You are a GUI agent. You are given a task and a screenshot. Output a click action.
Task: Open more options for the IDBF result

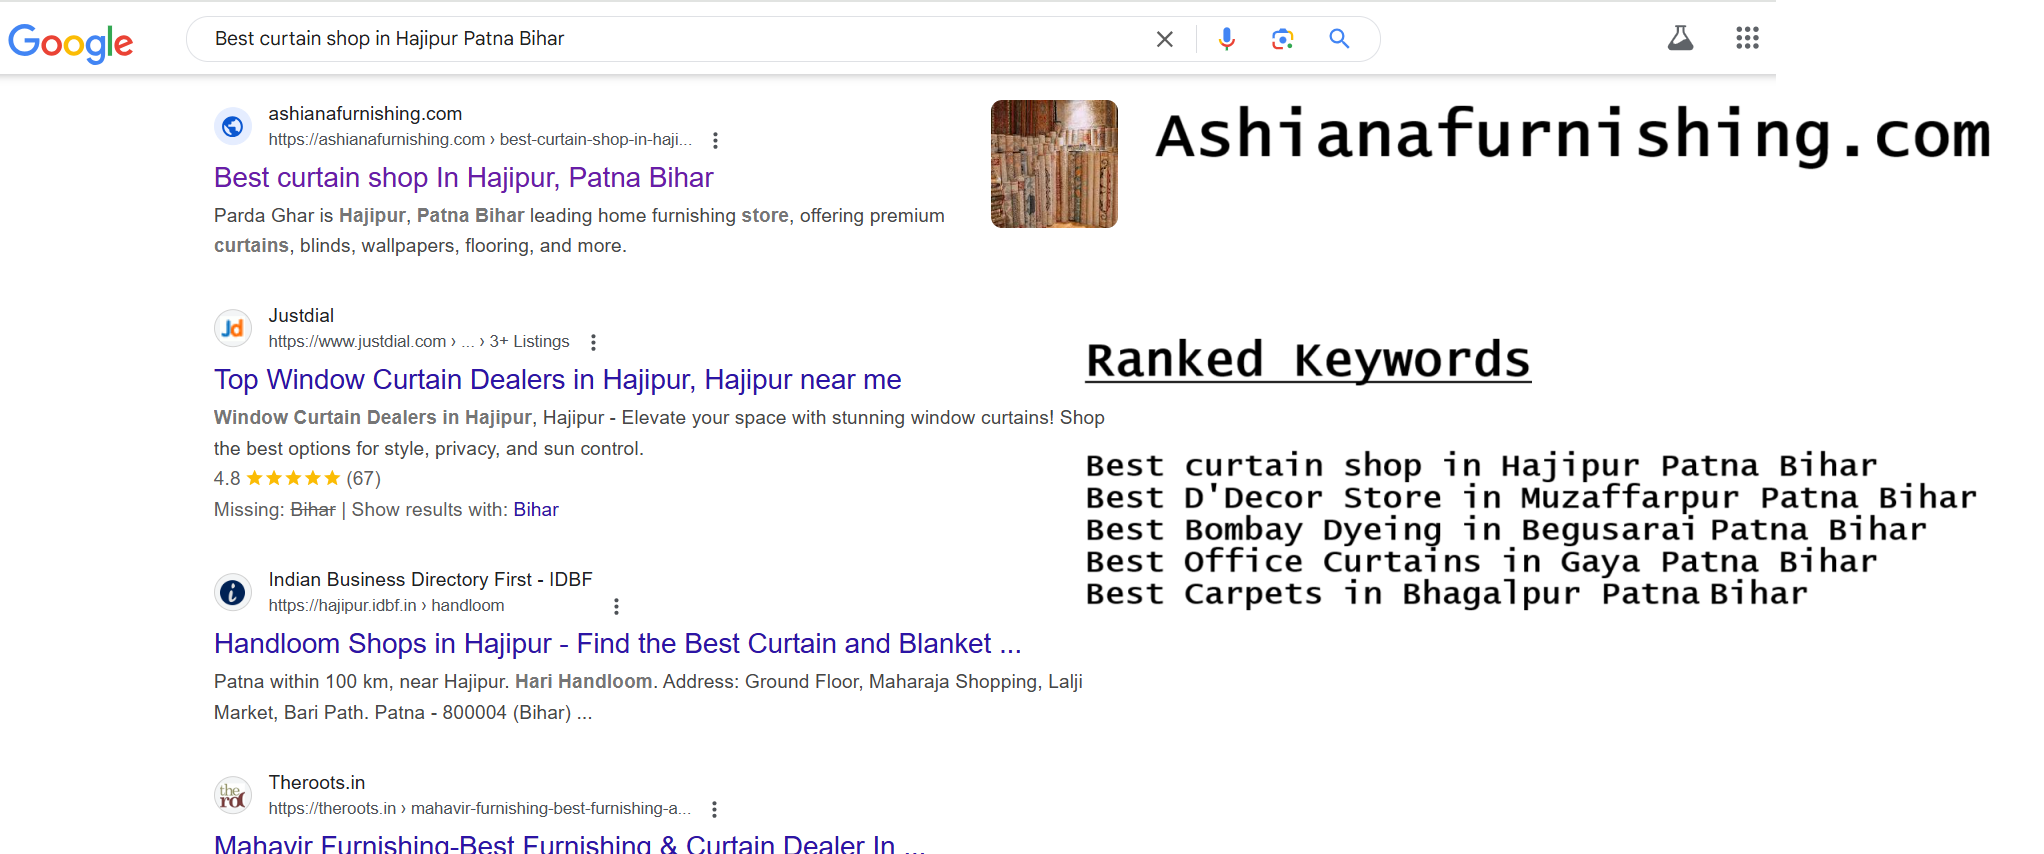pos(616,606)
